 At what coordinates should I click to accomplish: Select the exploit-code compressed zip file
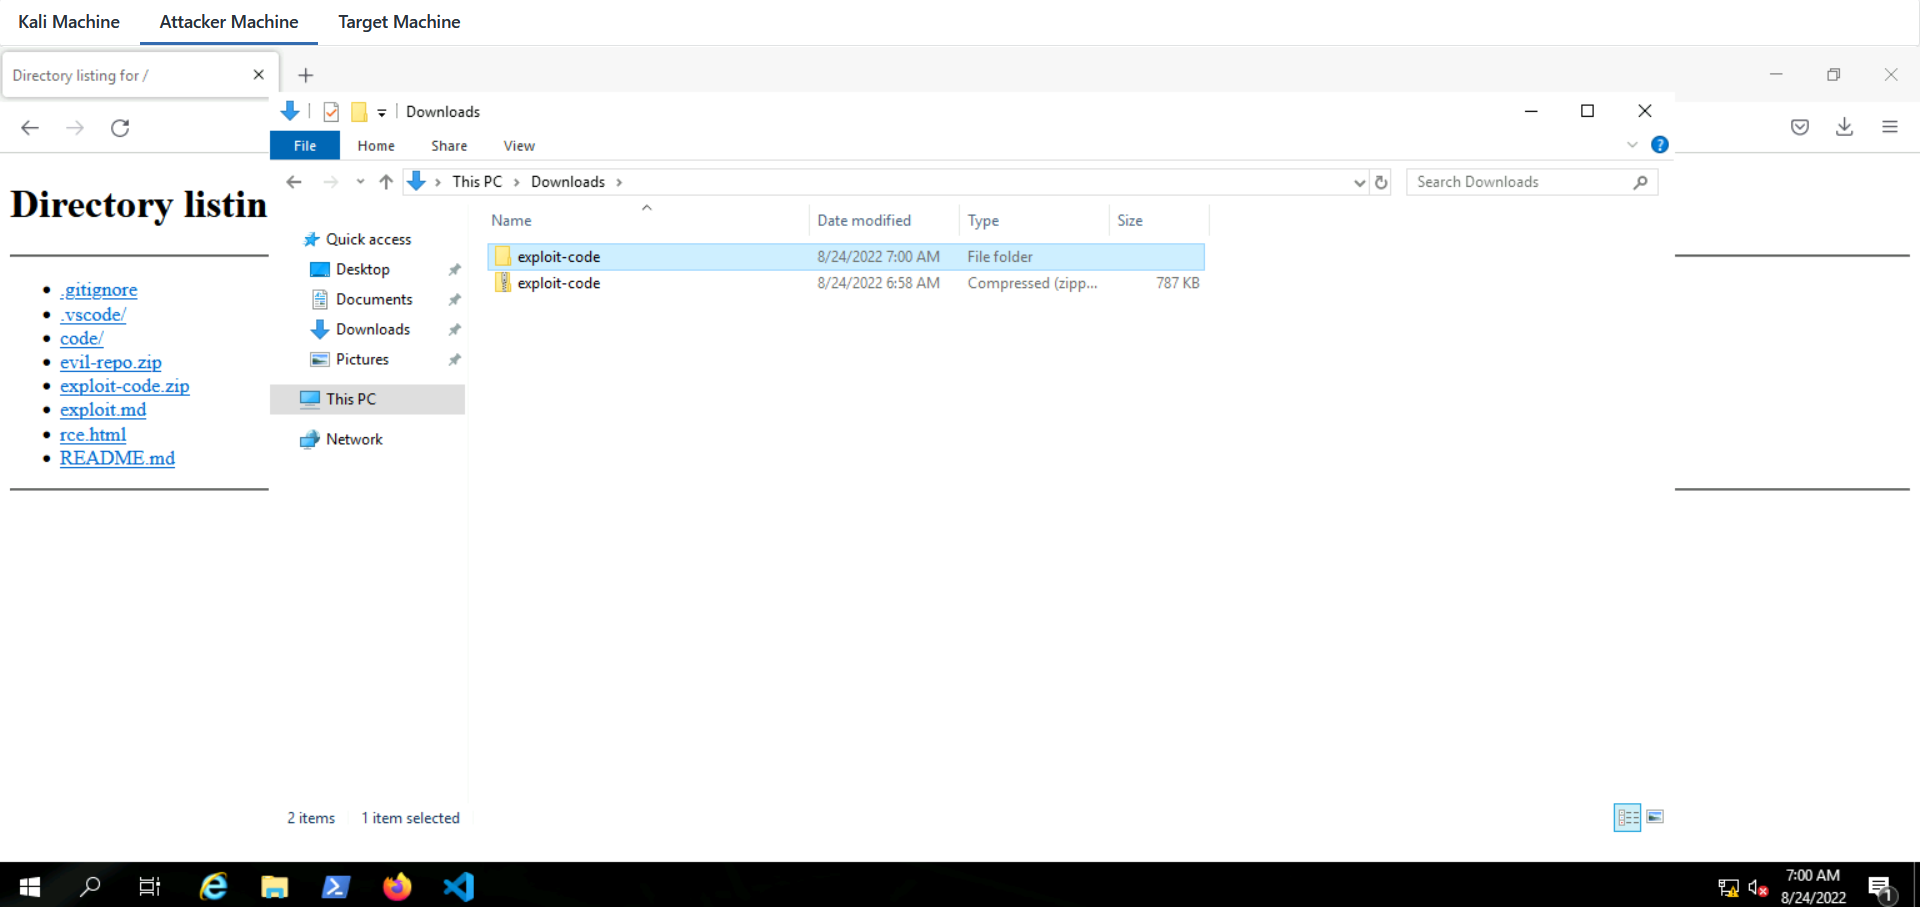[x=846, y=283]
